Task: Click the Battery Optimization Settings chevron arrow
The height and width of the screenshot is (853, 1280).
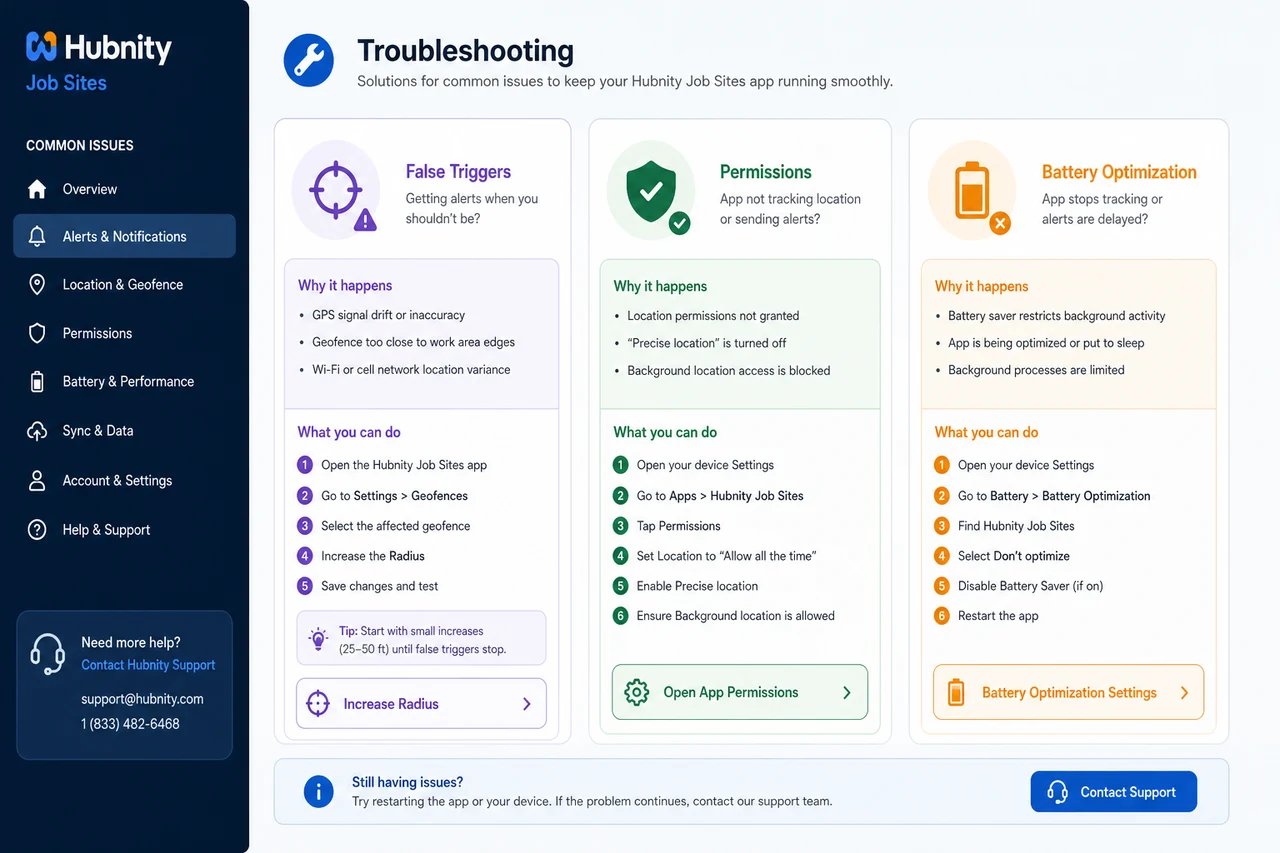Action: (x=1184, y=692)
